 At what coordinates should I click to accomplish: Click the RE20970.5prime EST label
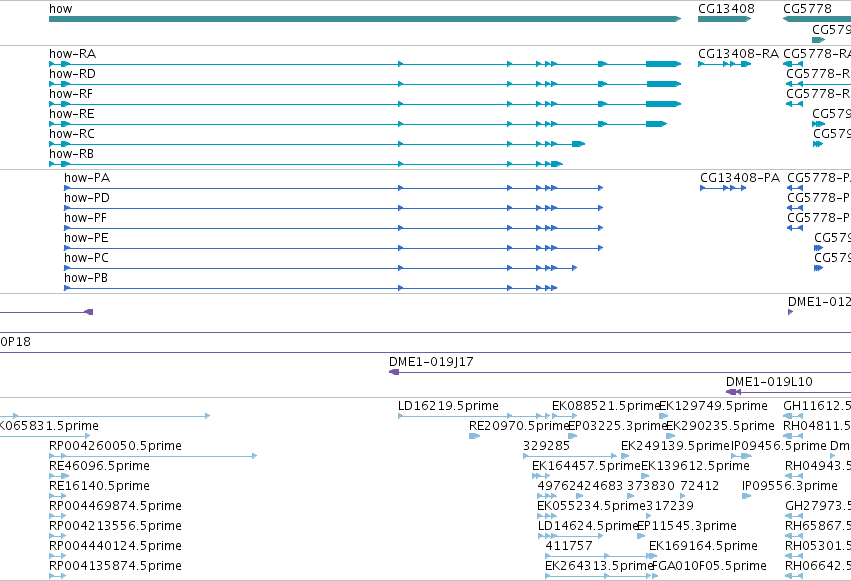click(519, 425)
